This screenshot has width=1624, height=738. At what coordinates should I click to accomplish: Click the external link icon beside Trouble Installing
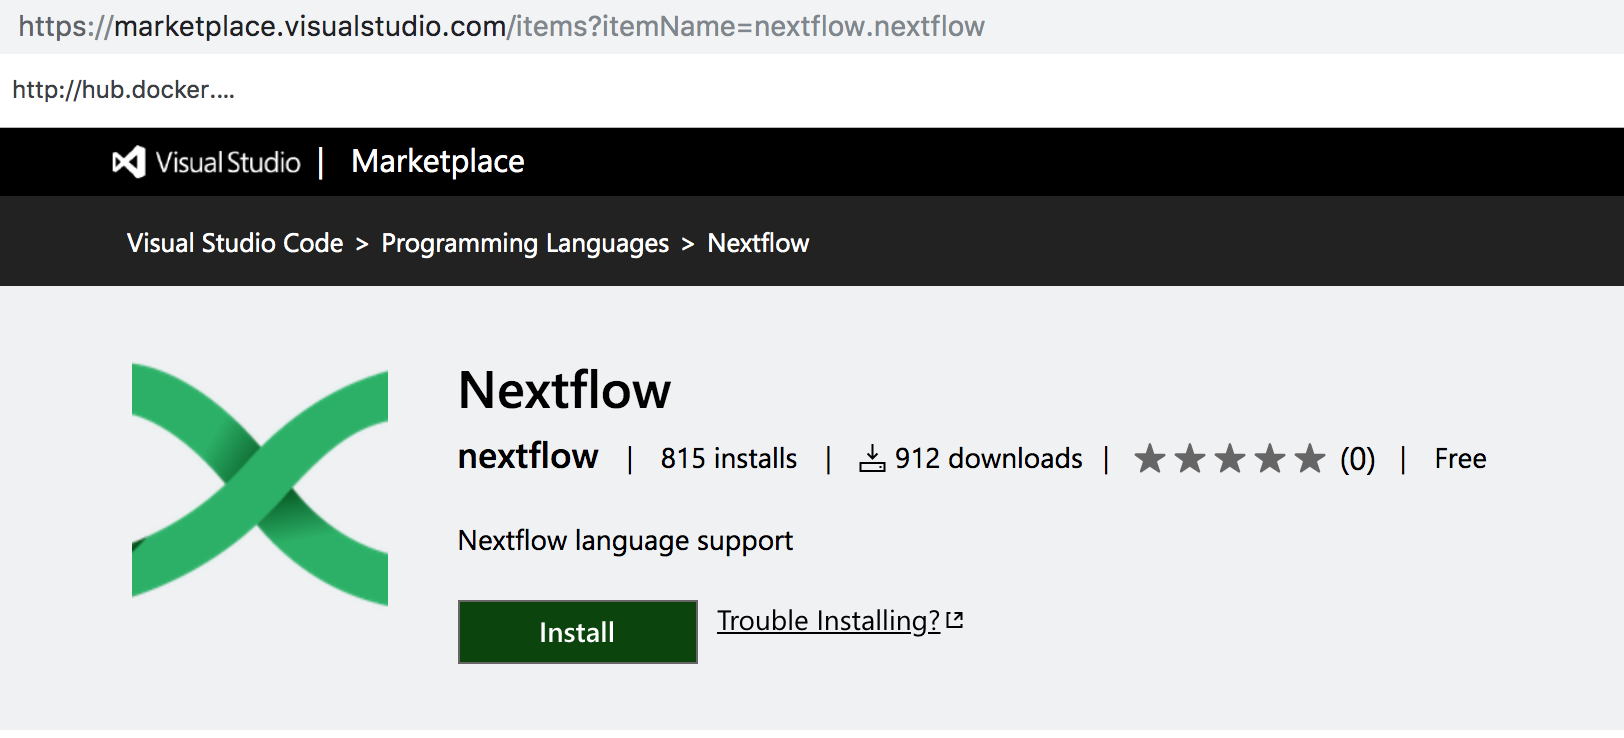pyautogui.click(x=955, y=620)
